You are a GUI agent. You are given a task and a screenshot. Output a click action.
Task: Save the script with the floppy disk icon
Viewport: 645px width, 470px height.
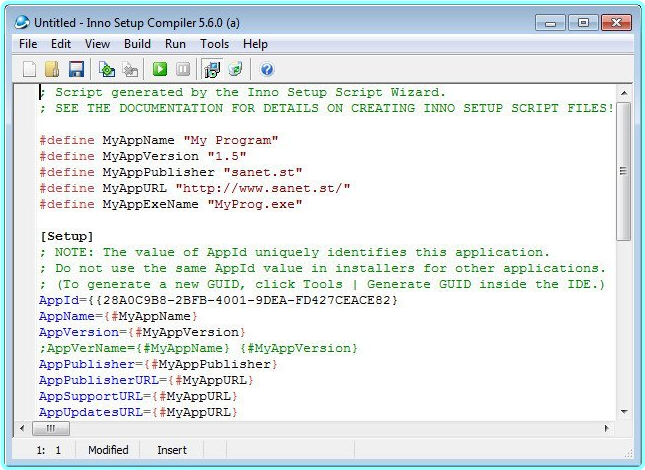click(75, 69)
